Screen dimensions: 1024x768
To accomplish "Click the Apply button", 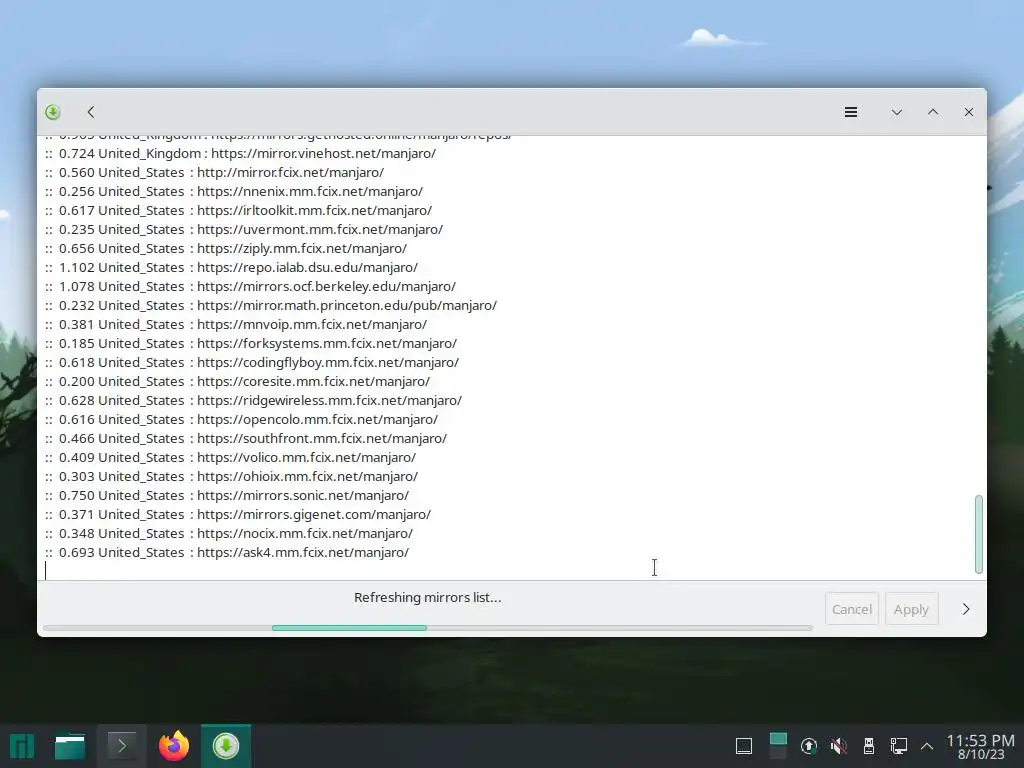I will (911, 609).
